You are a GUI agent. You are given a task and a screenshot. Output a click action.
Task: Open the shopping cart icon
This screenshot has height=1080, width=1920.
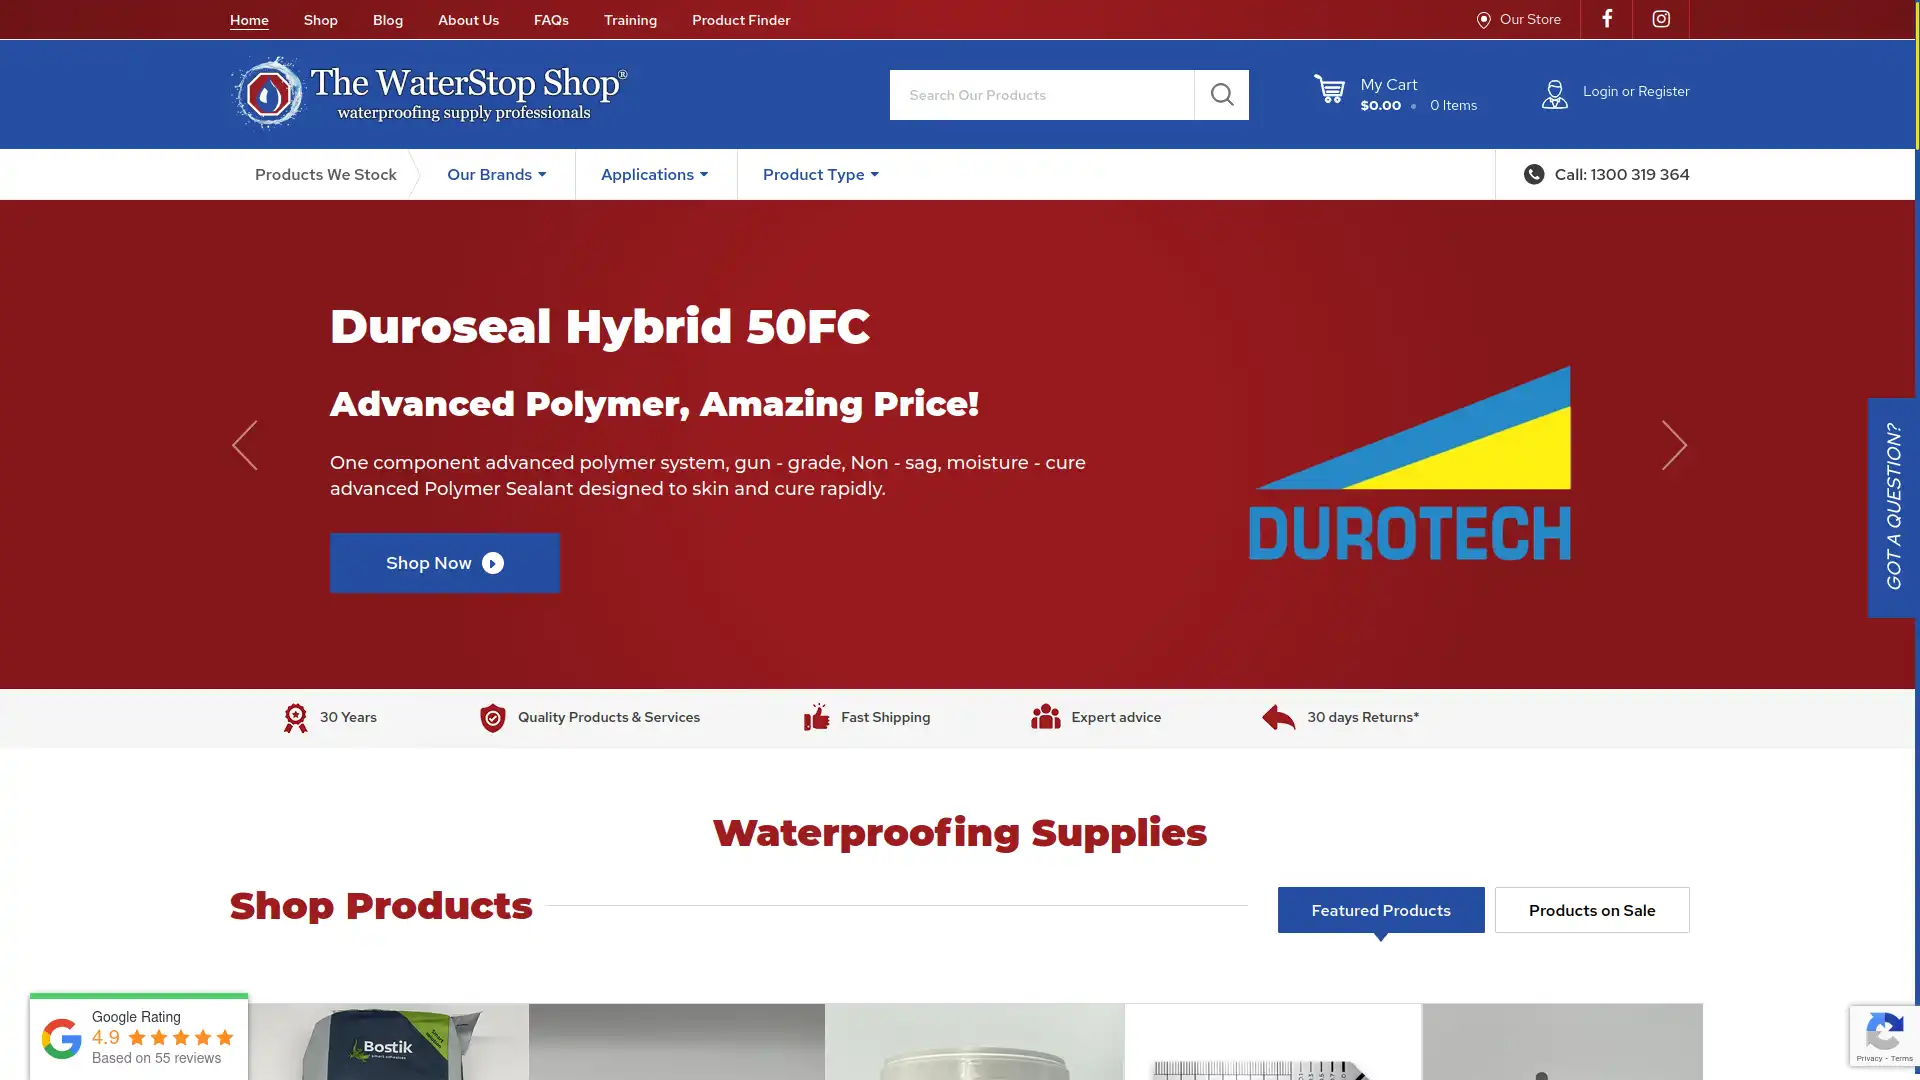1329,90
